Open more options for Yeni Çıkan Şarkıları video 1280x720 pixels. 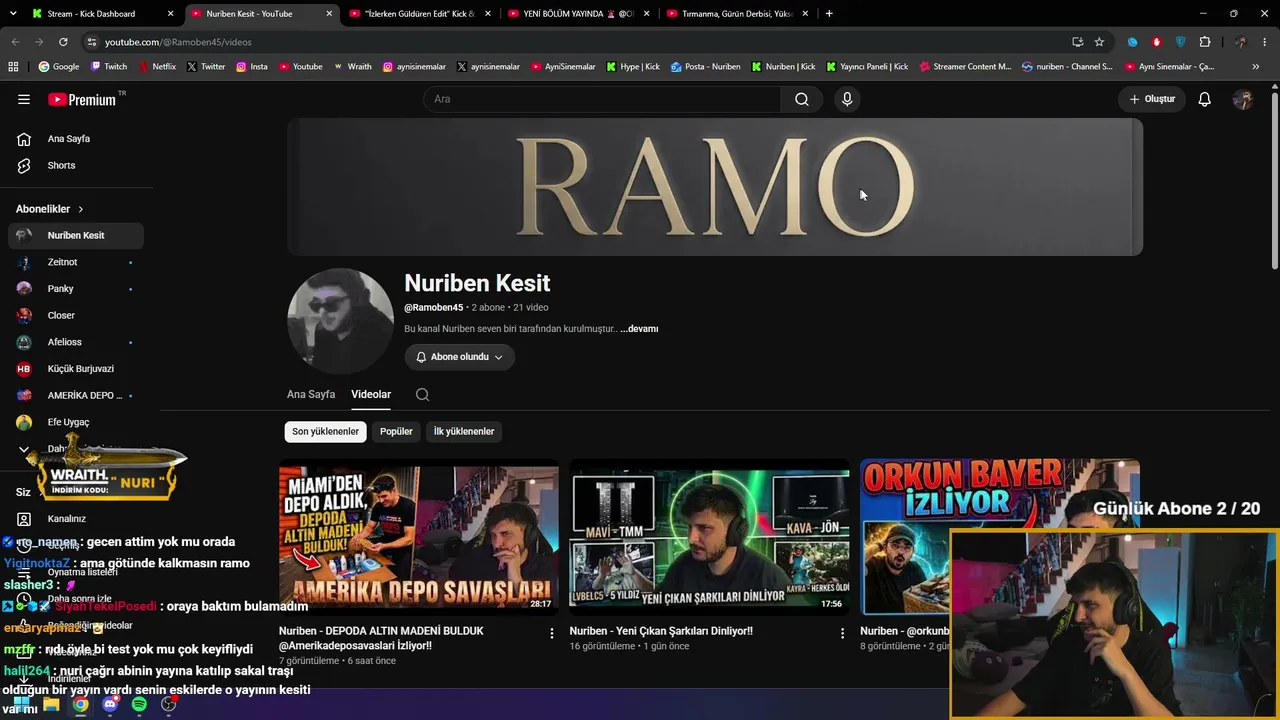842,633
